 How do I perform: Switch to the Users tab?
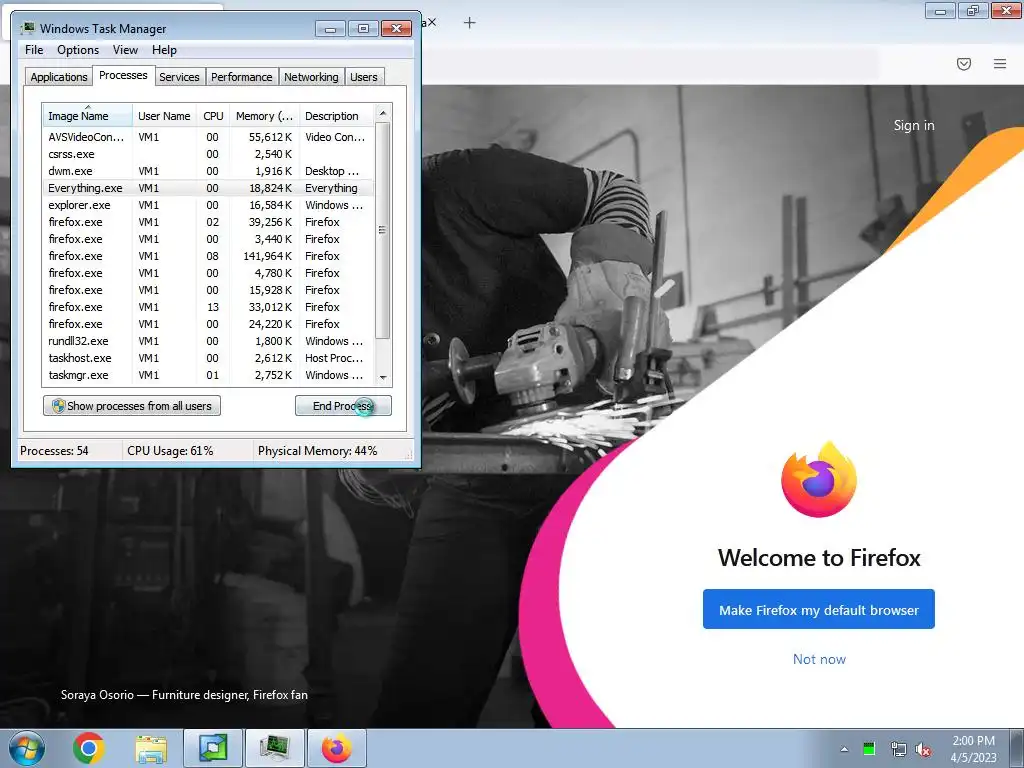click(364, 77)
